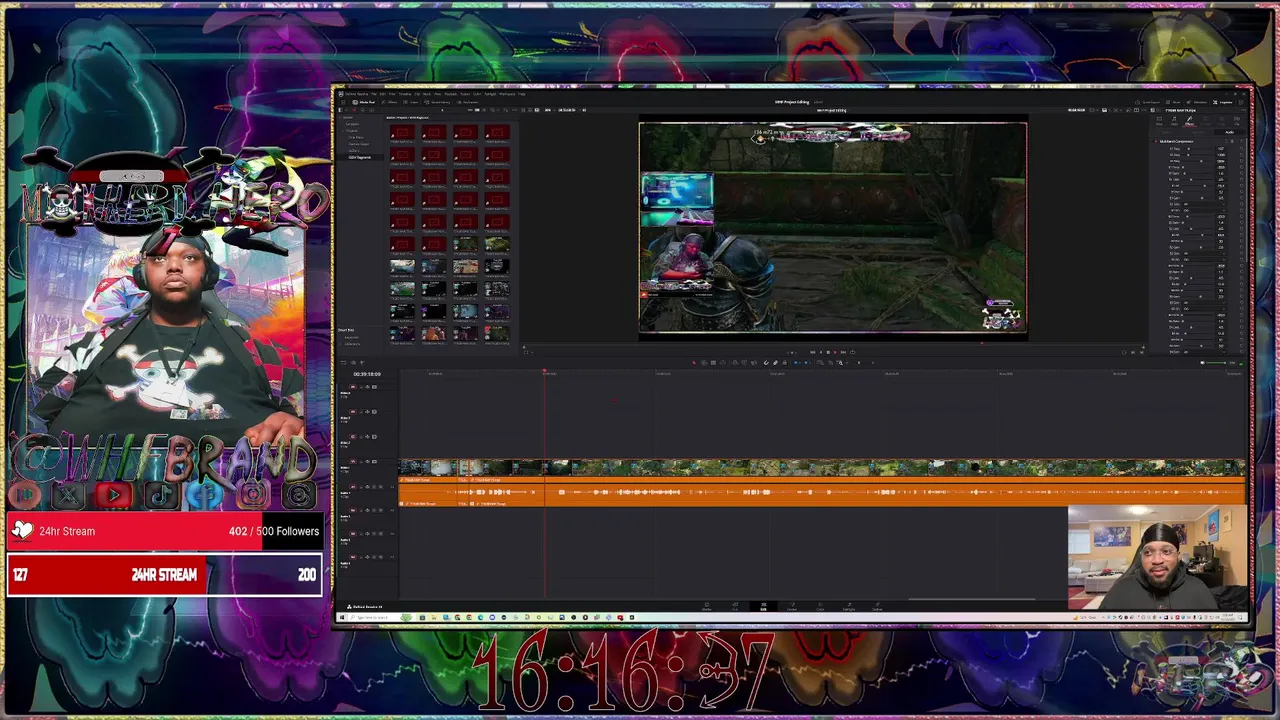This screenshot has width=1280, height=720.
Task: Switch to the Color page tab
Action: pyautogui.click(x=820, y=607)
